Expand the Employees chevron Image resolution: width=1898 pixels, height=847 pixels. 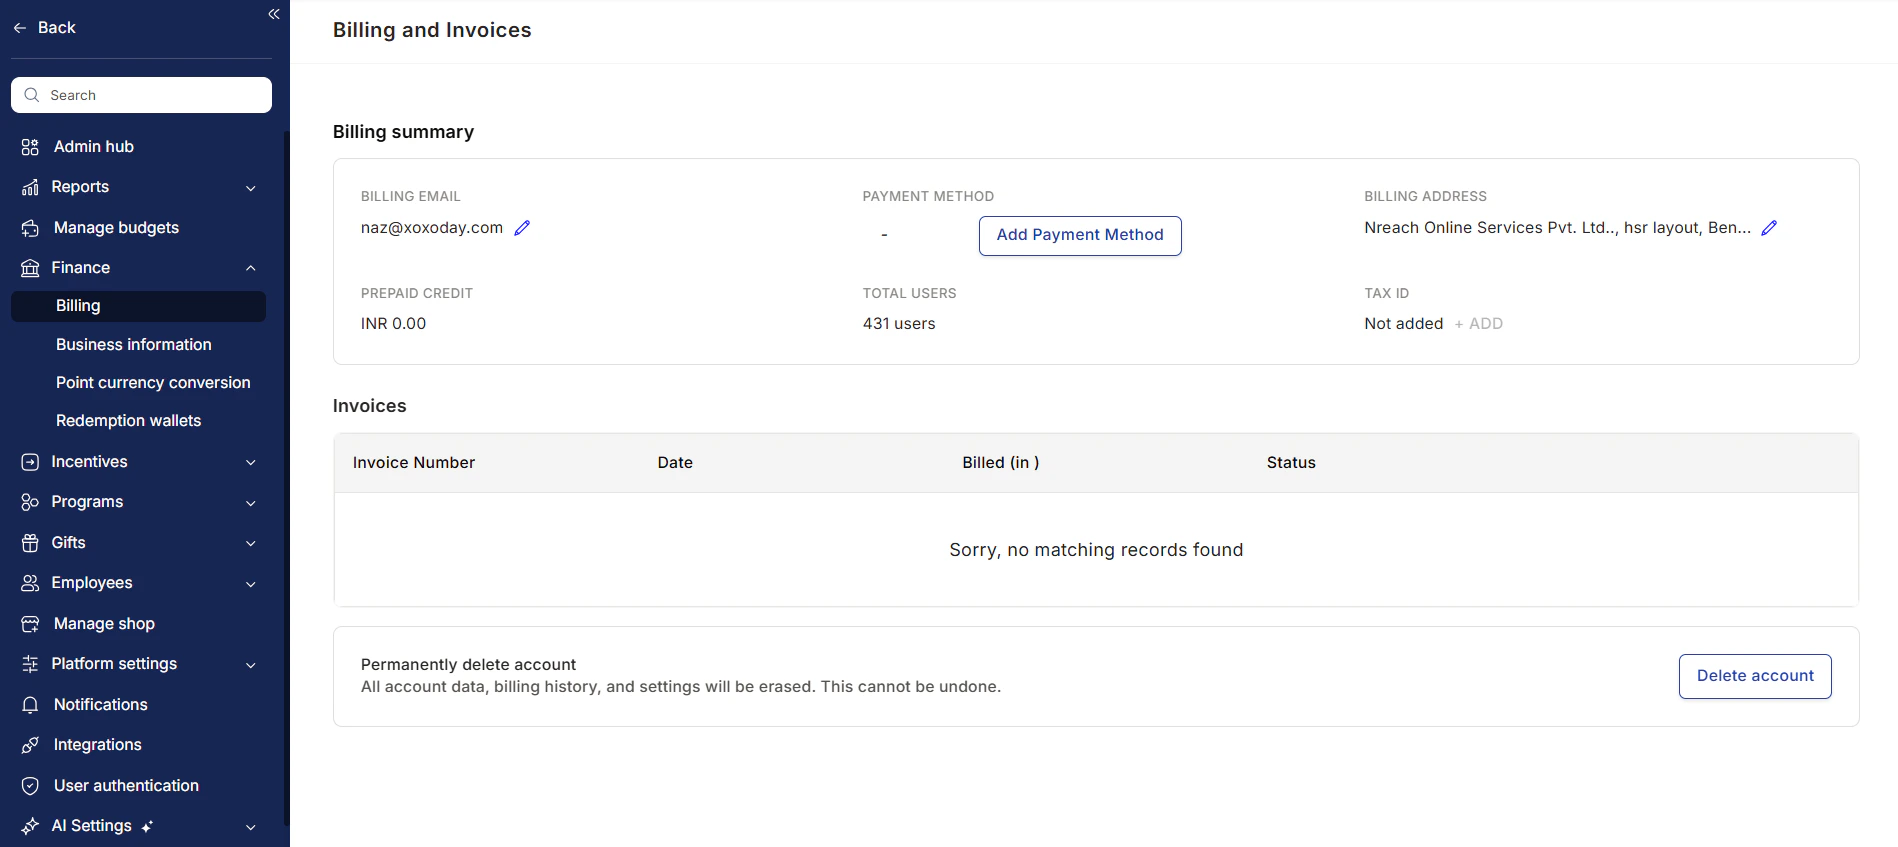pyautogui.click(x=251, y=584)
